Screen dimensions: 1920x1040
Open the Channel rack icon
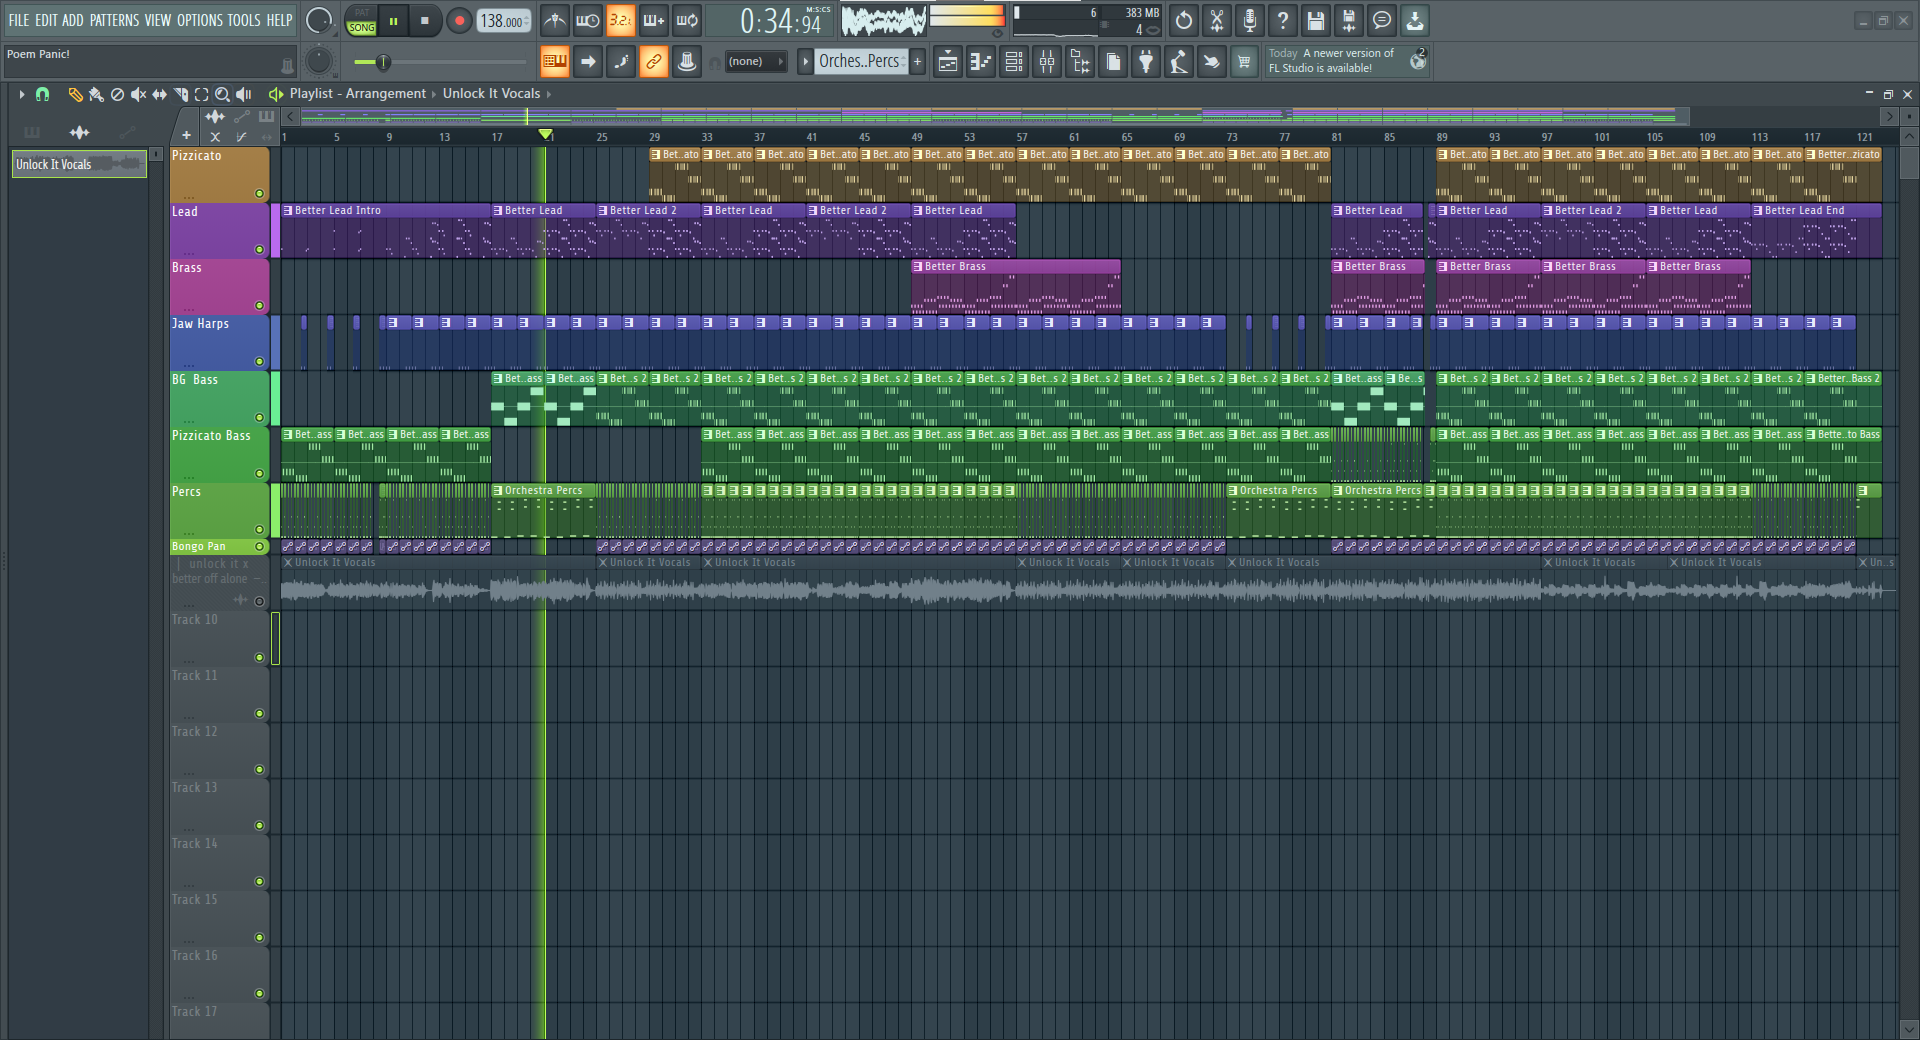(x=1014, y=62)
